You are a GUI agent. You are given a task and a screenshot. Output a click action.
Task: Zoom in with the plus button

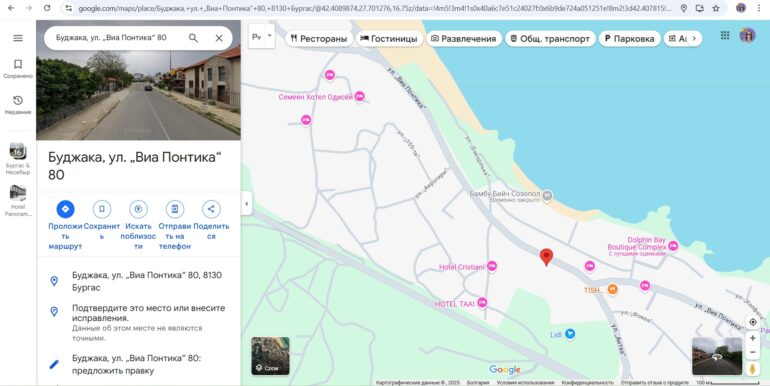(752, 338)
